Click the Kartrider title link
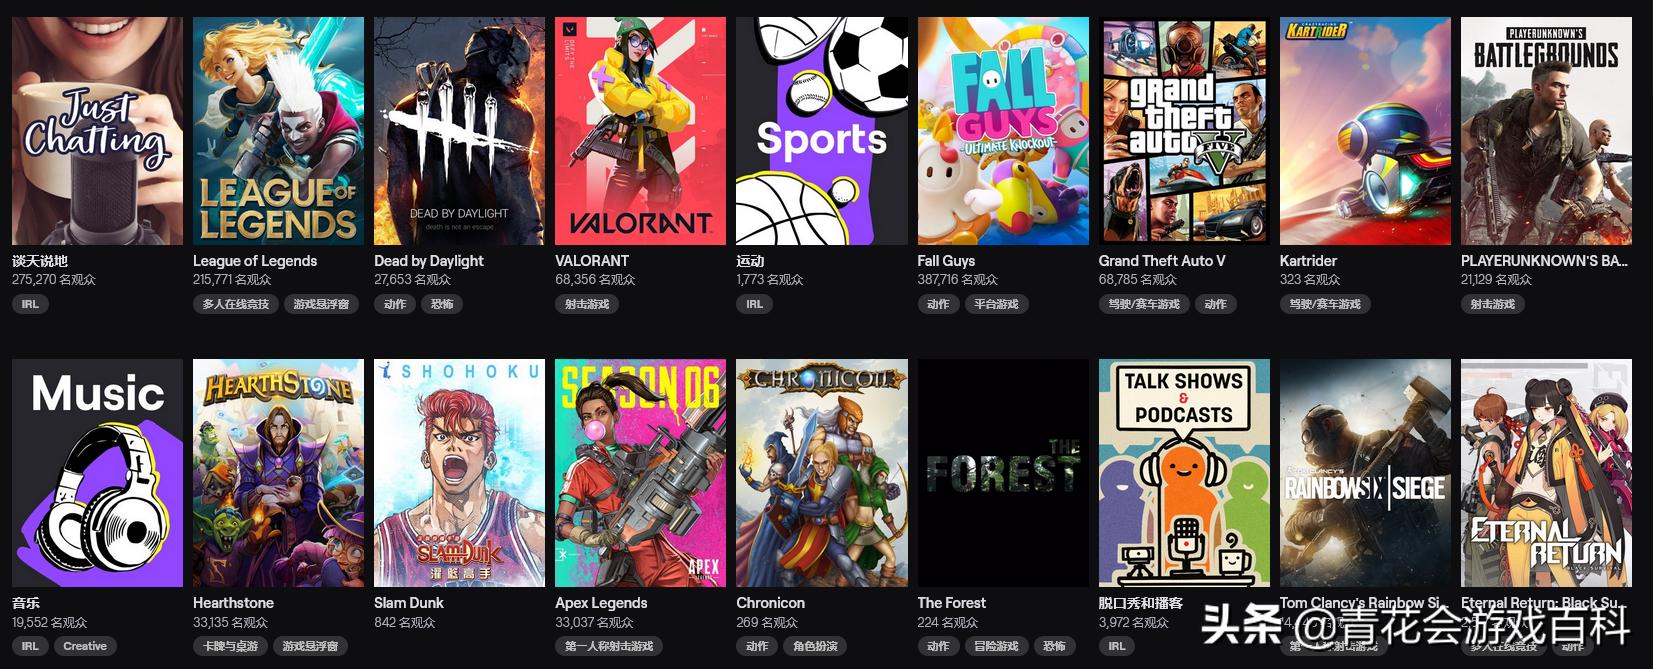This screenshot has height=669, width=1653. click(x=1308, y=261)
